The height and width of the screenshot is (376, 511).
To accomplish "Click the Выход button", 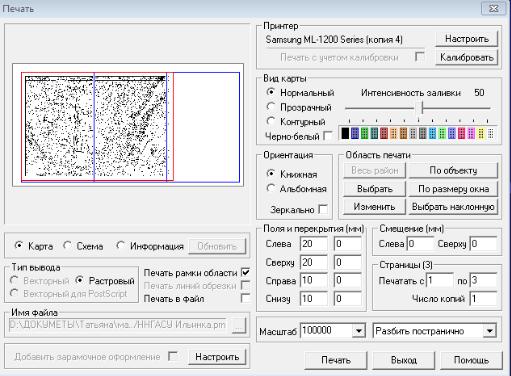I will click(x=404, y=360).
